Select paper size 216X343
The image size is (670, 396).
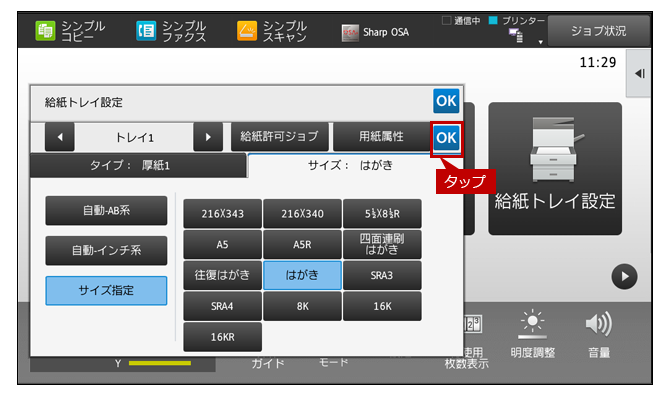point(223,214)
